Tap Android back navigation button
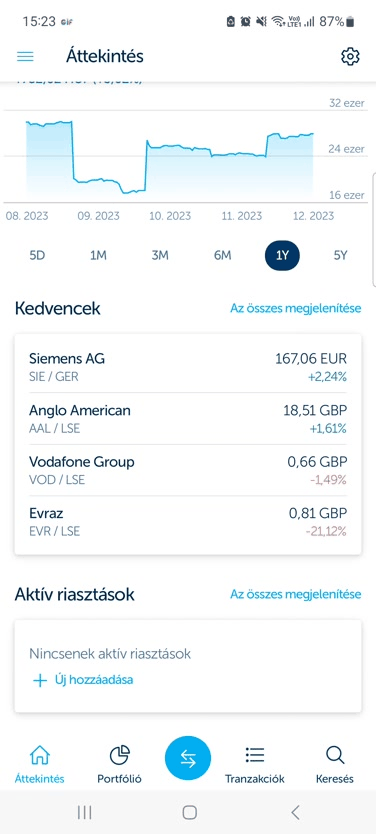Image resolution: width=376 pixels, height=834 pixels. coord(295,812)
